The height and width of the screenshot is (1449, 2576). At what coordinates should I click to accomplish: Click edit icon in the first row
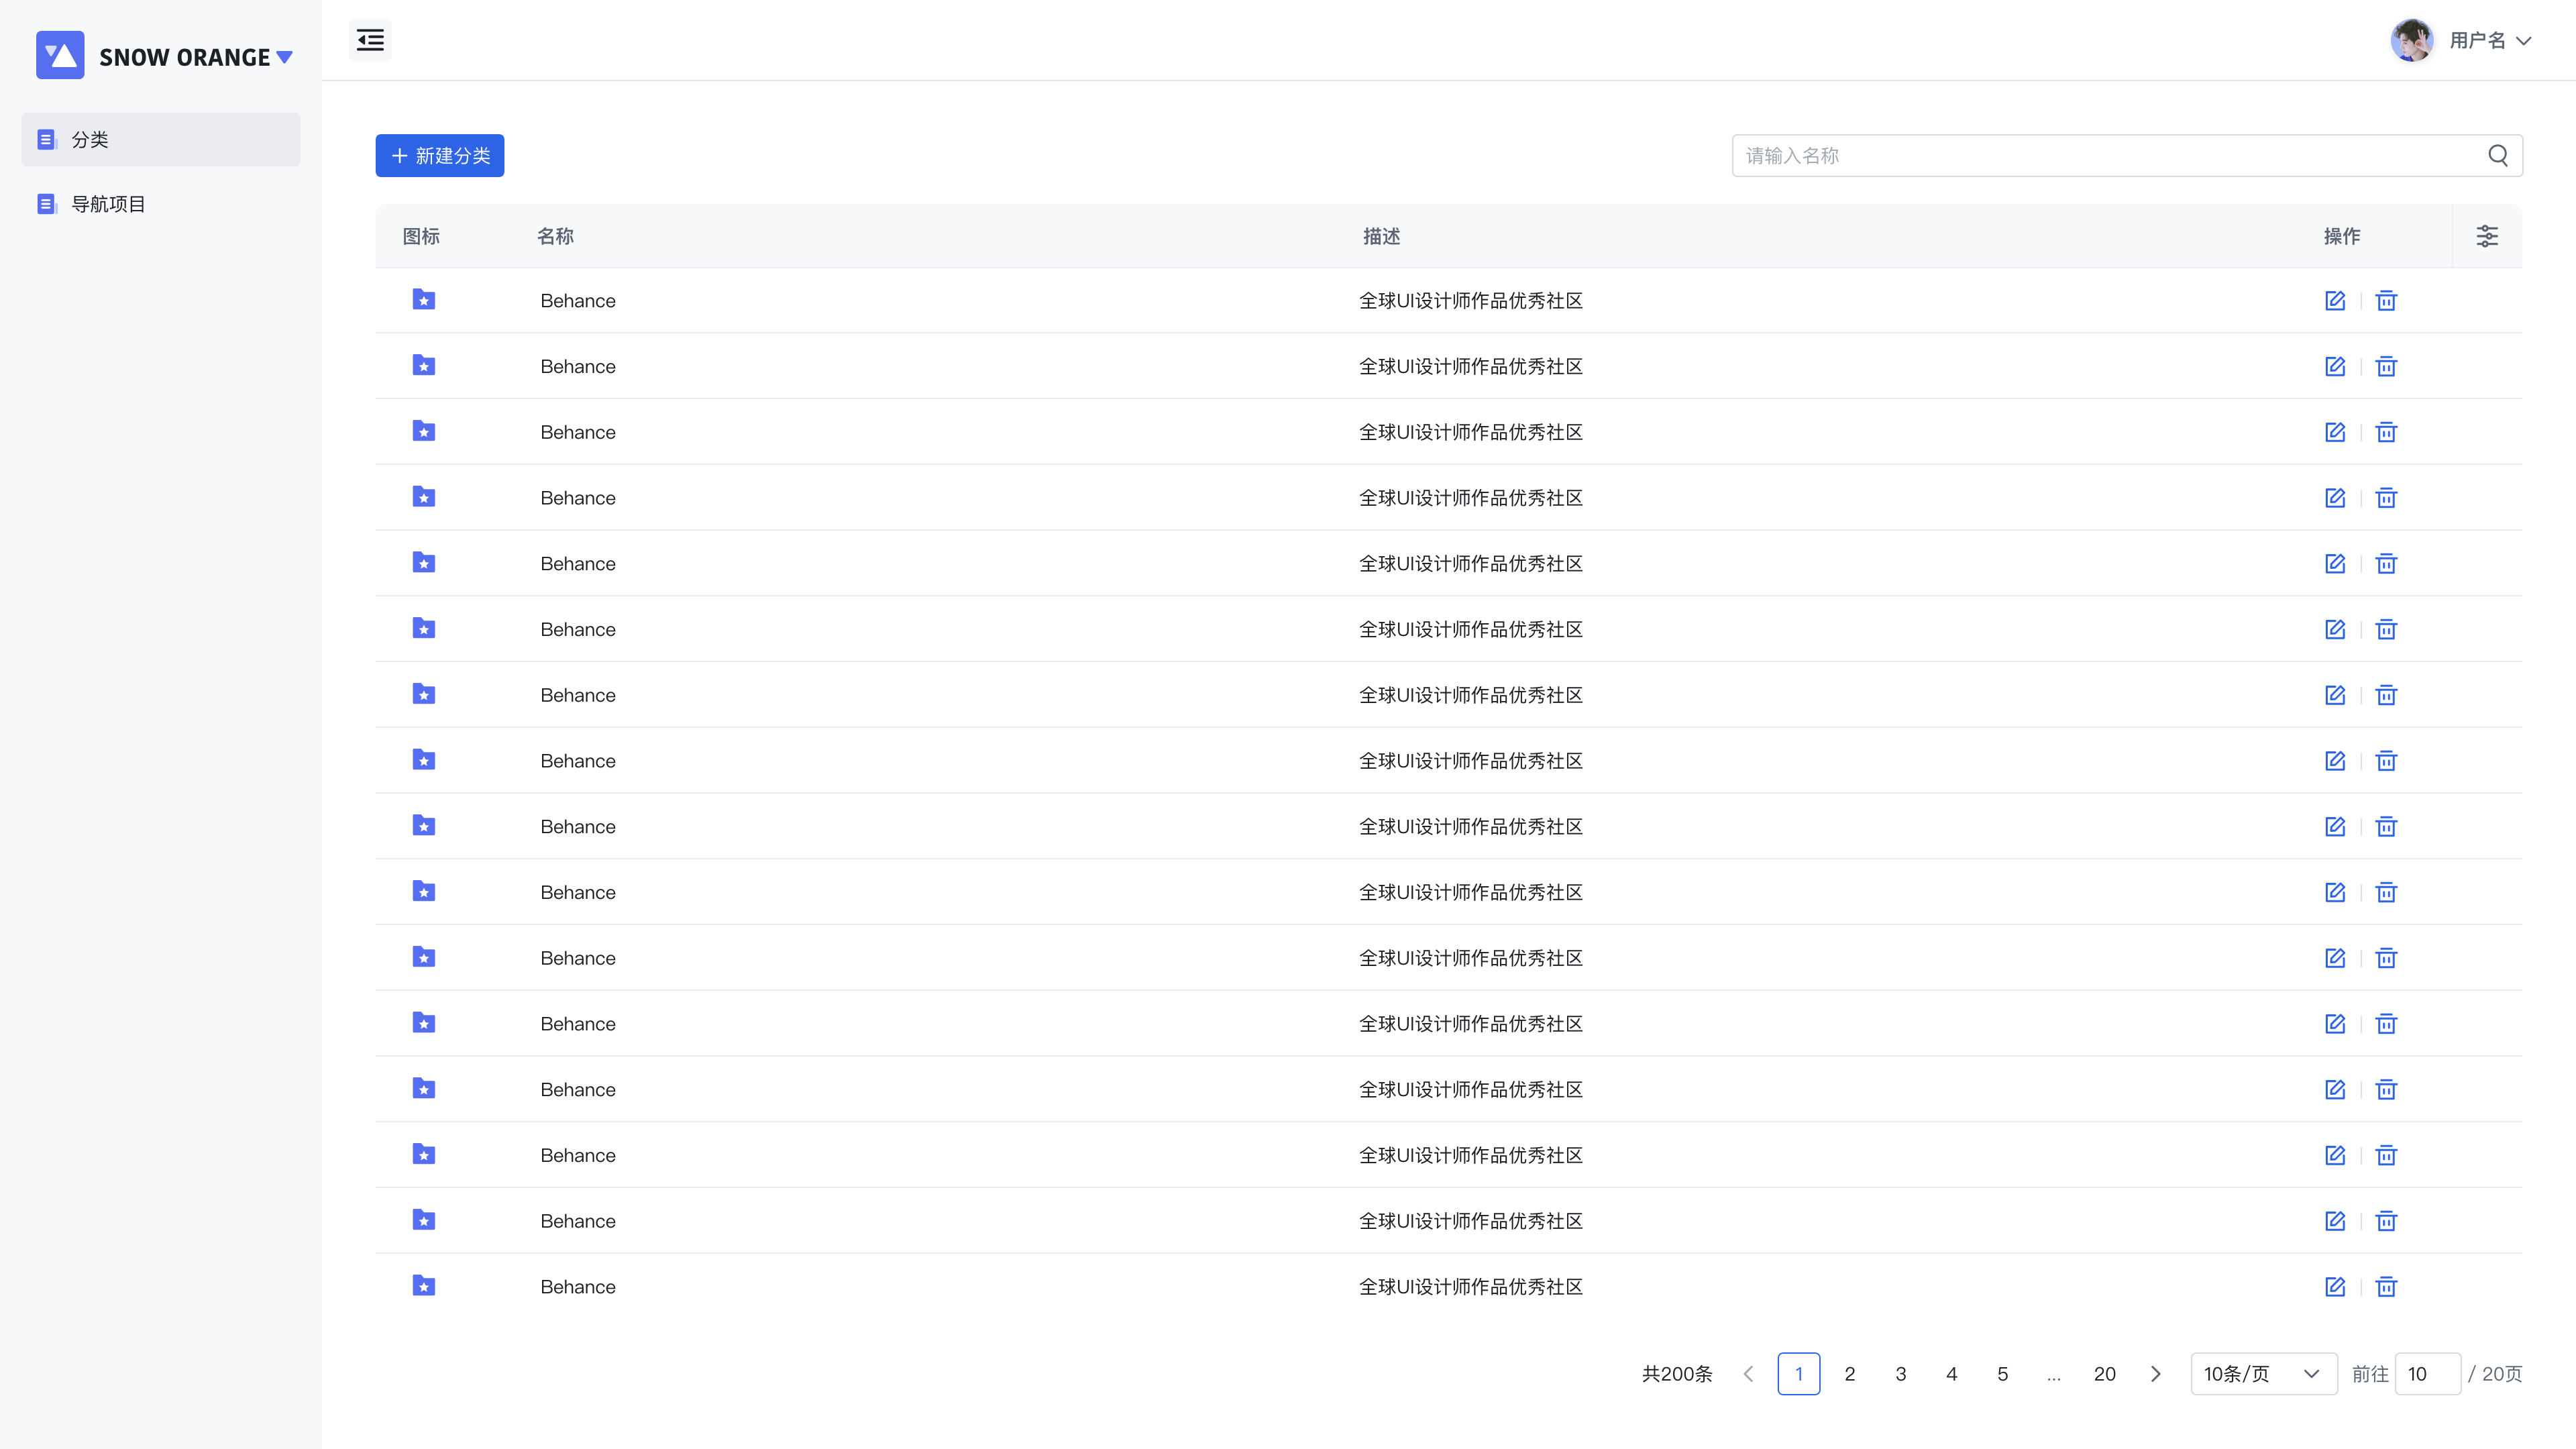click(2334, 301)
